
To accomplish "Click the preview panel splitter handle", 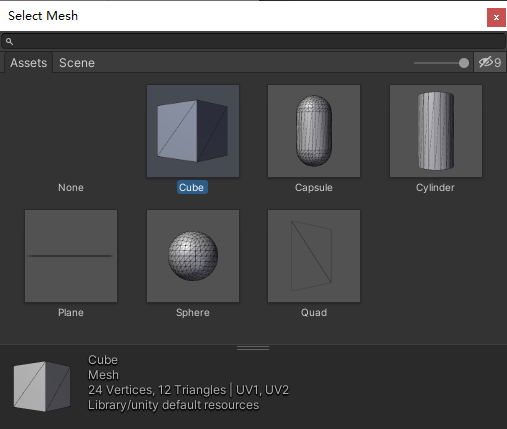I will click(253, 348).
